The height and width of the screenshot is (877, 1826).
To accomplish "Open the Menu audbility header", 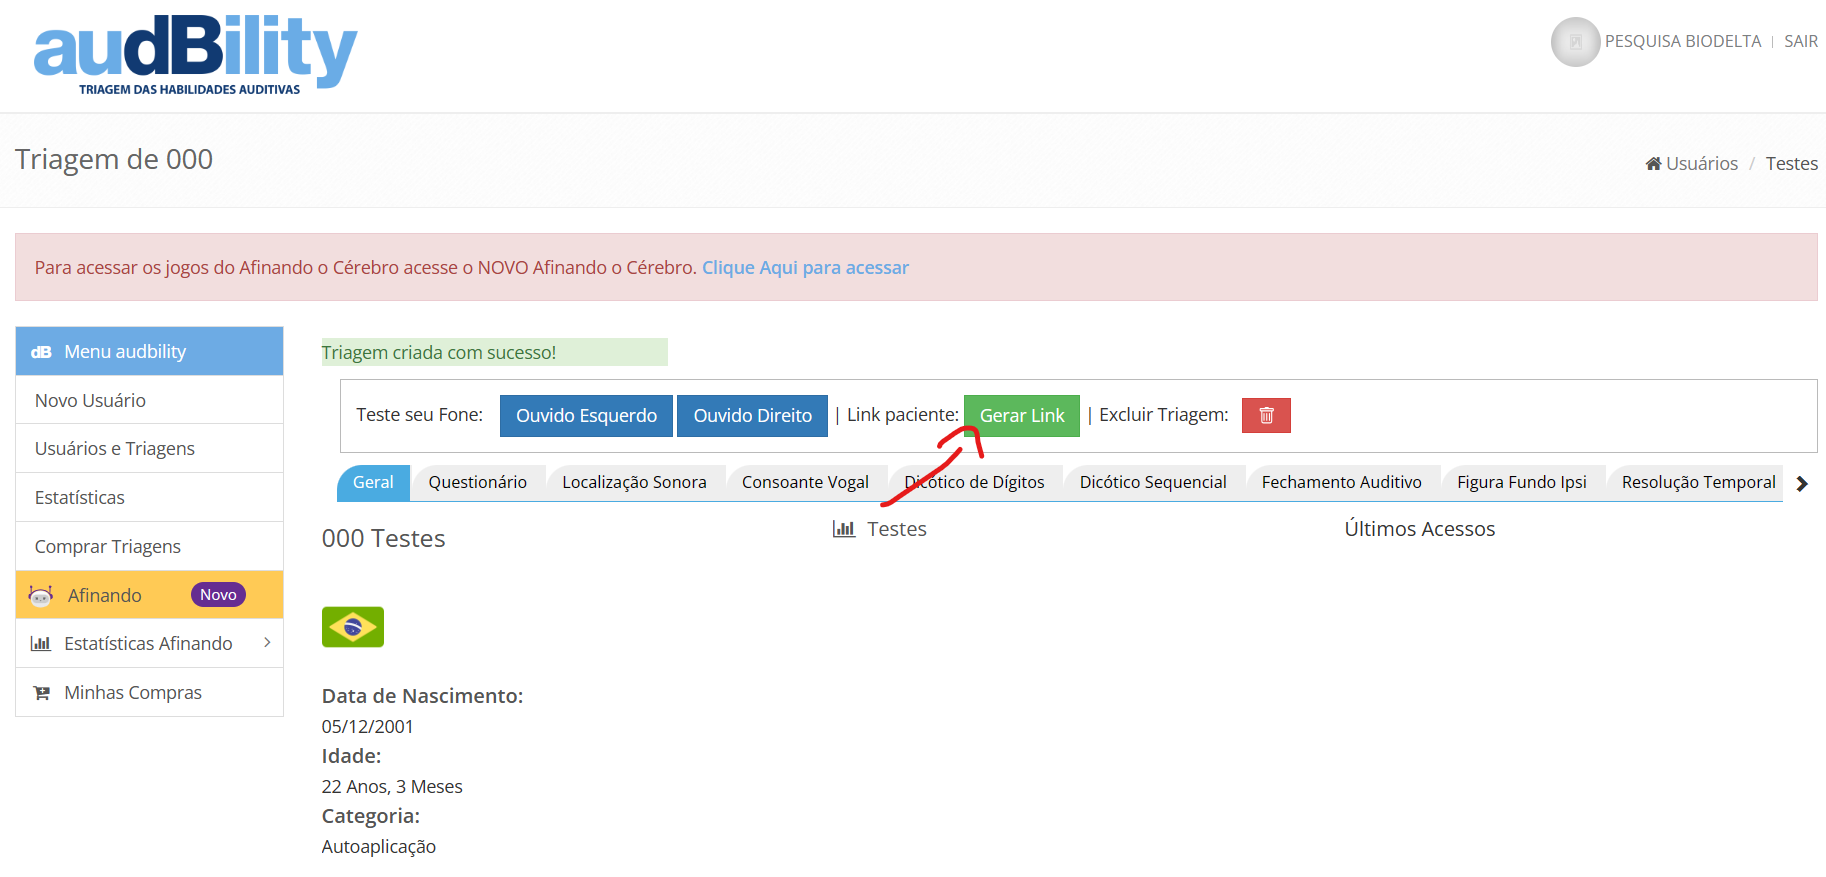I will (x=150, y=351).
